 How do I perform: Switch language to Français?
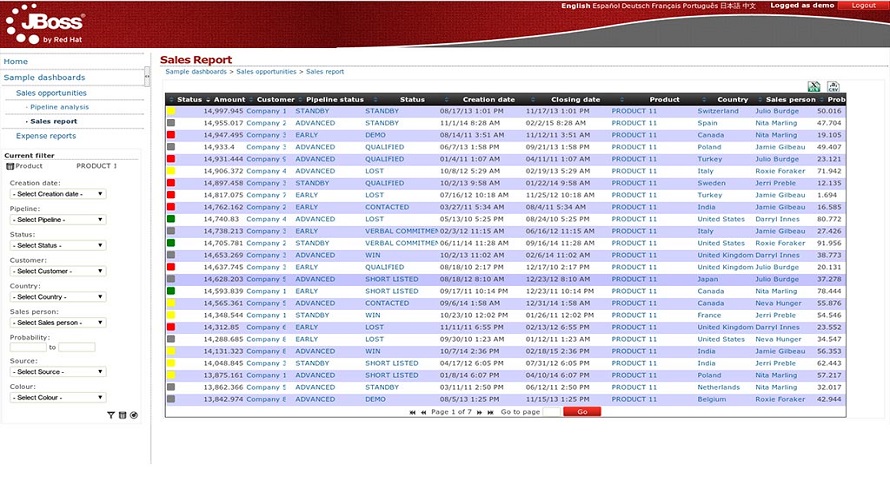(667, 6)
